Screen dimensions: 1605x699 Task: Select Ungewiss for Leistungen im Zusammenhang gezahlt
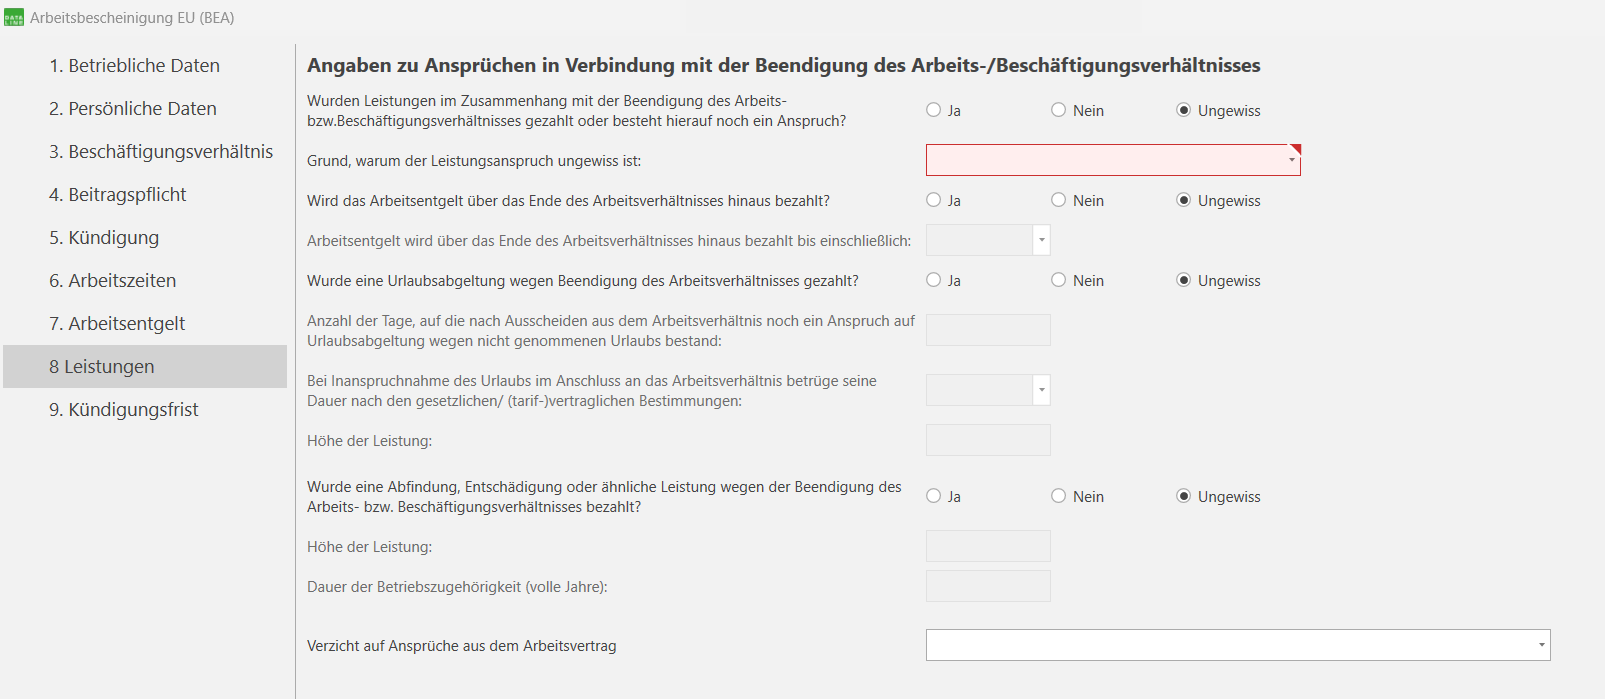[1183, 110]
